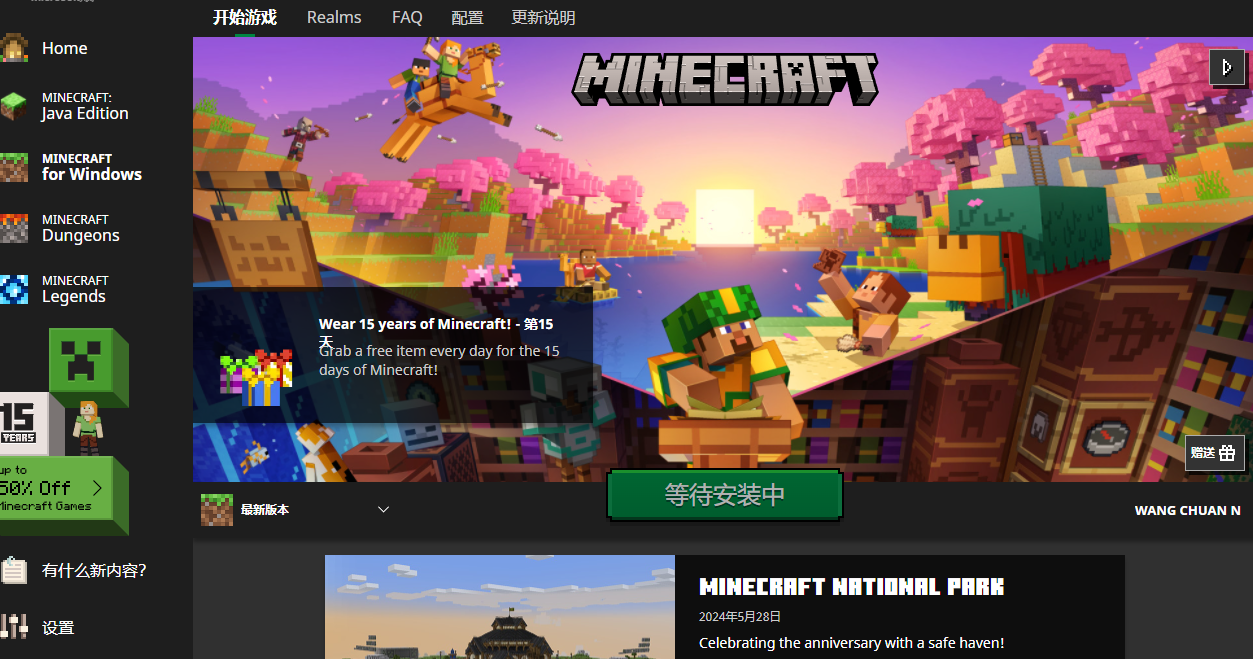Image resolution: width=1253 pixels, height=659 pixels.
Task: Select the Java Edition label in sidebar
Action: pyautogui.click(x=85, y=106)
